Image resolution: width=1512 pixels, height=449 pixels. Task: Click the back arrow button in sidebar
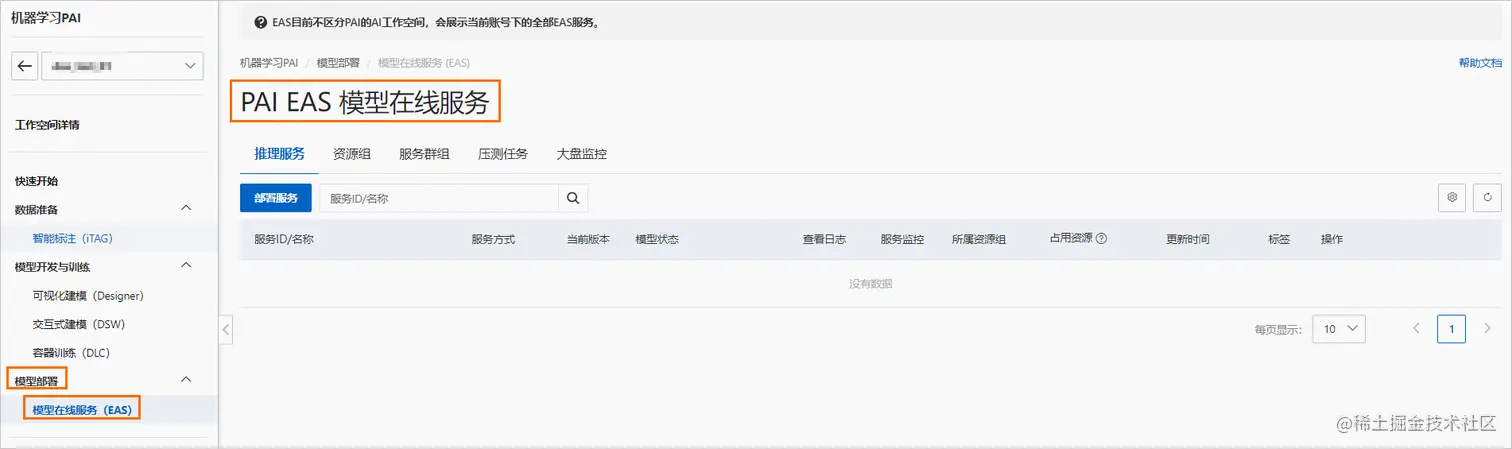(25, 66)
